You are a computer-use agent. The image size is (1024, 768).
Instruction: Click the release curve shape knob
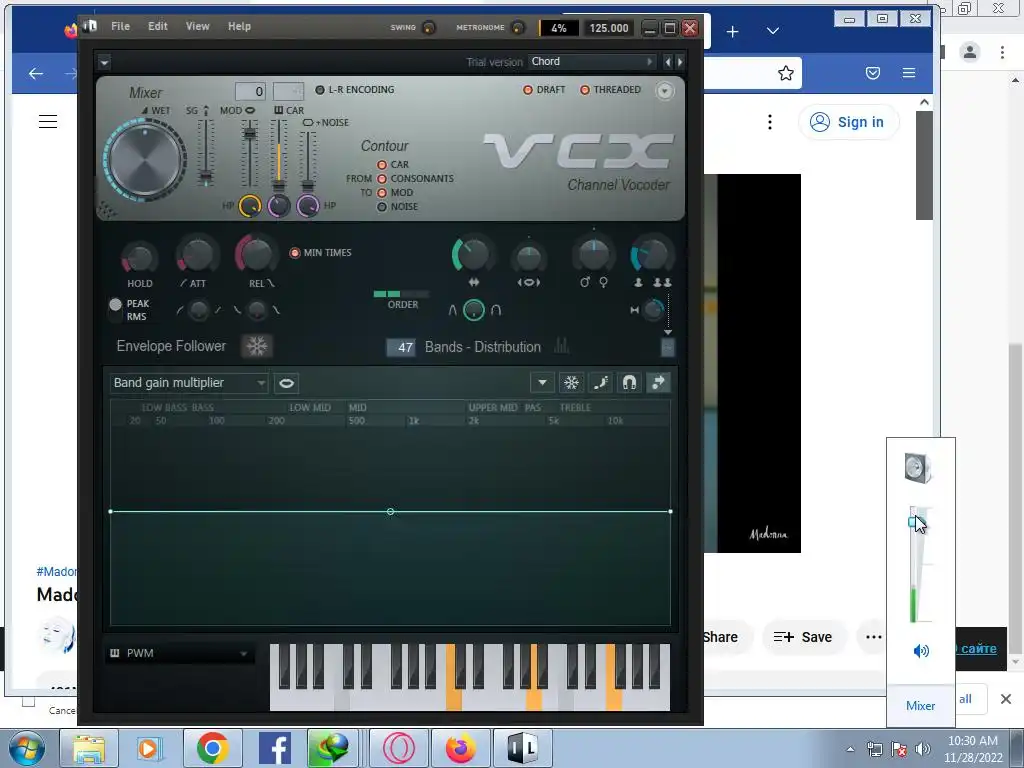(257, 310)
